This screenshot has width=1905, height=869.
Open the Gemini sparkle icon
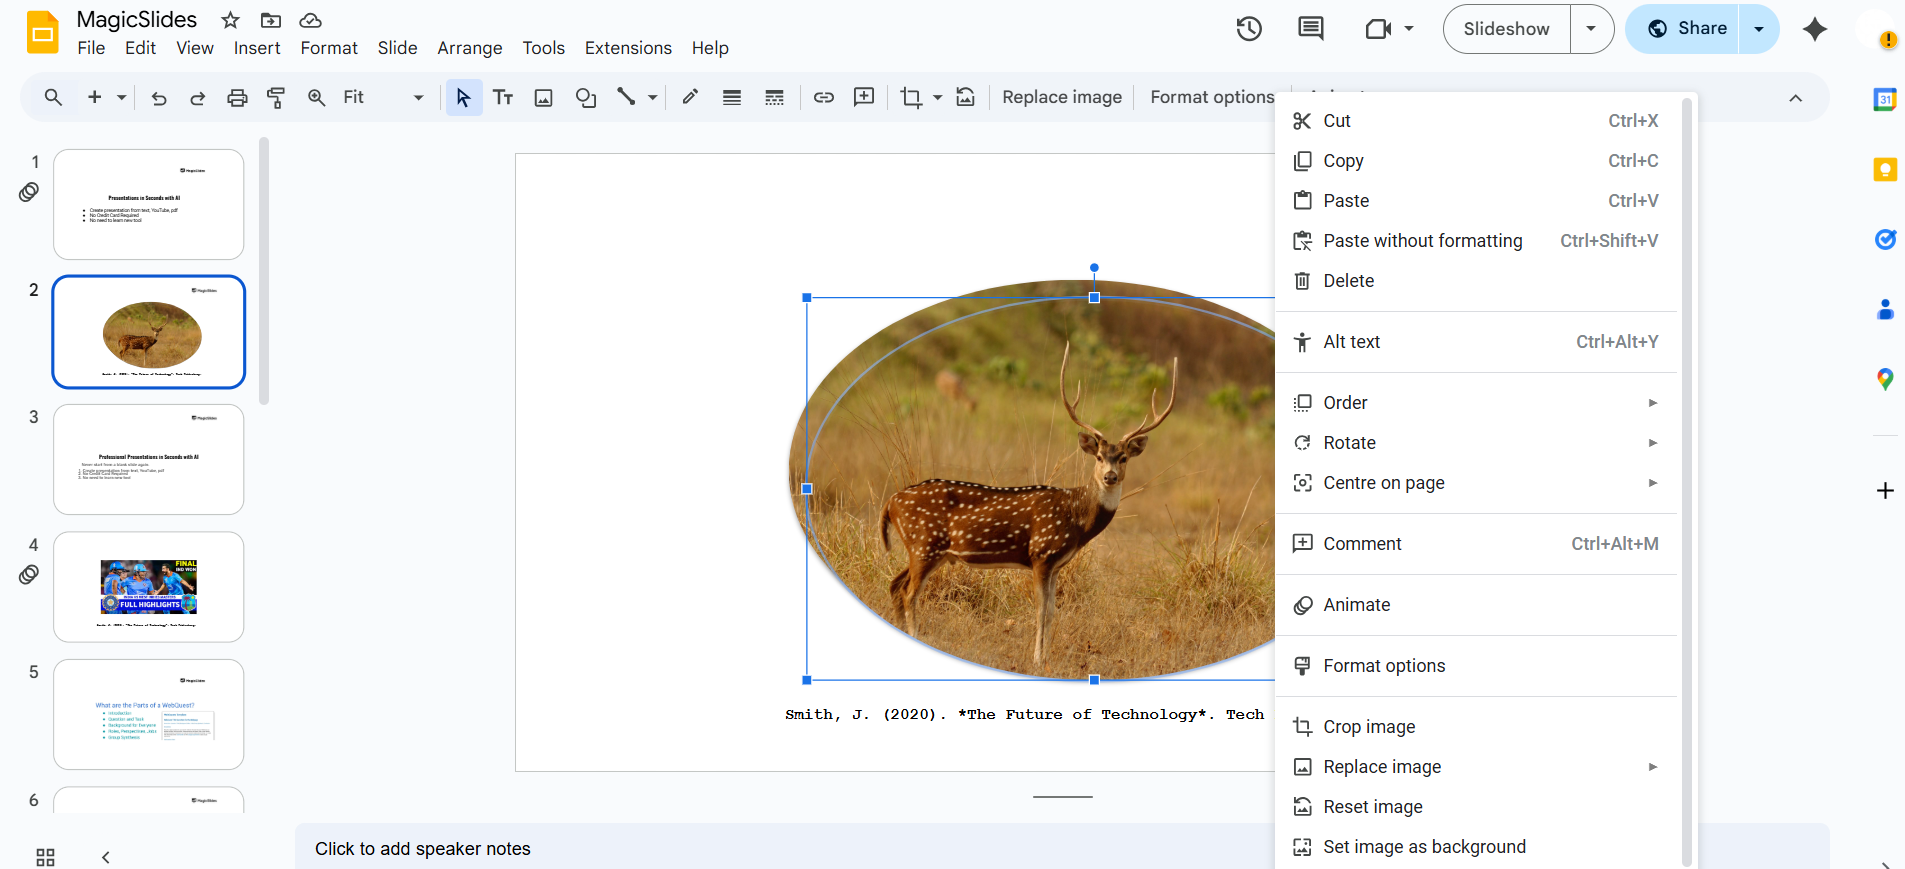1814,29
